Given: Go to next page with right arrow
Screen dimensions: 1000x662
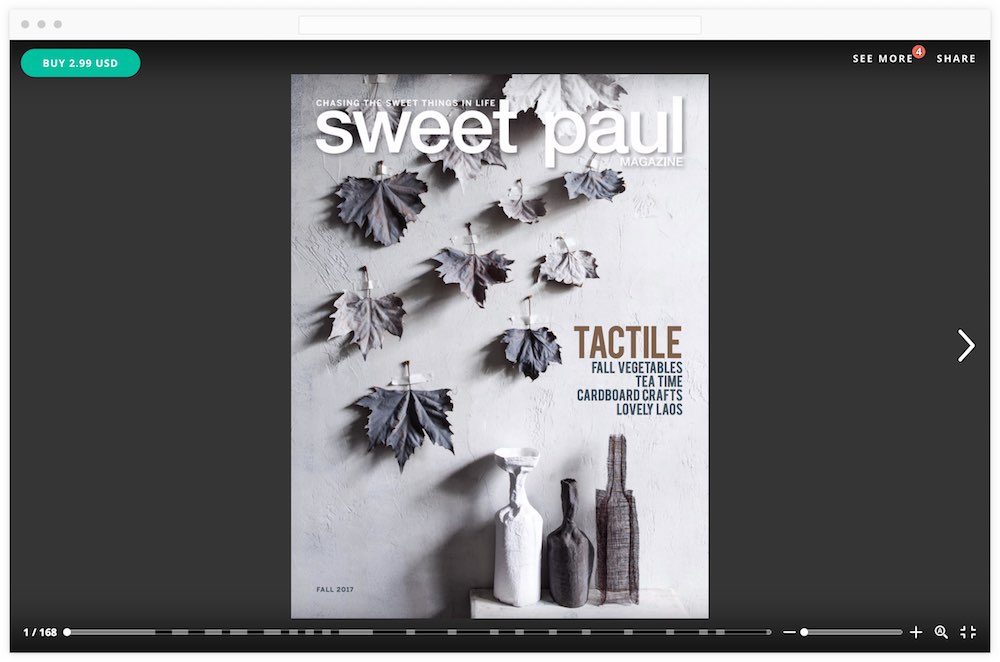Looking at the screenshot, I should 966,346.
